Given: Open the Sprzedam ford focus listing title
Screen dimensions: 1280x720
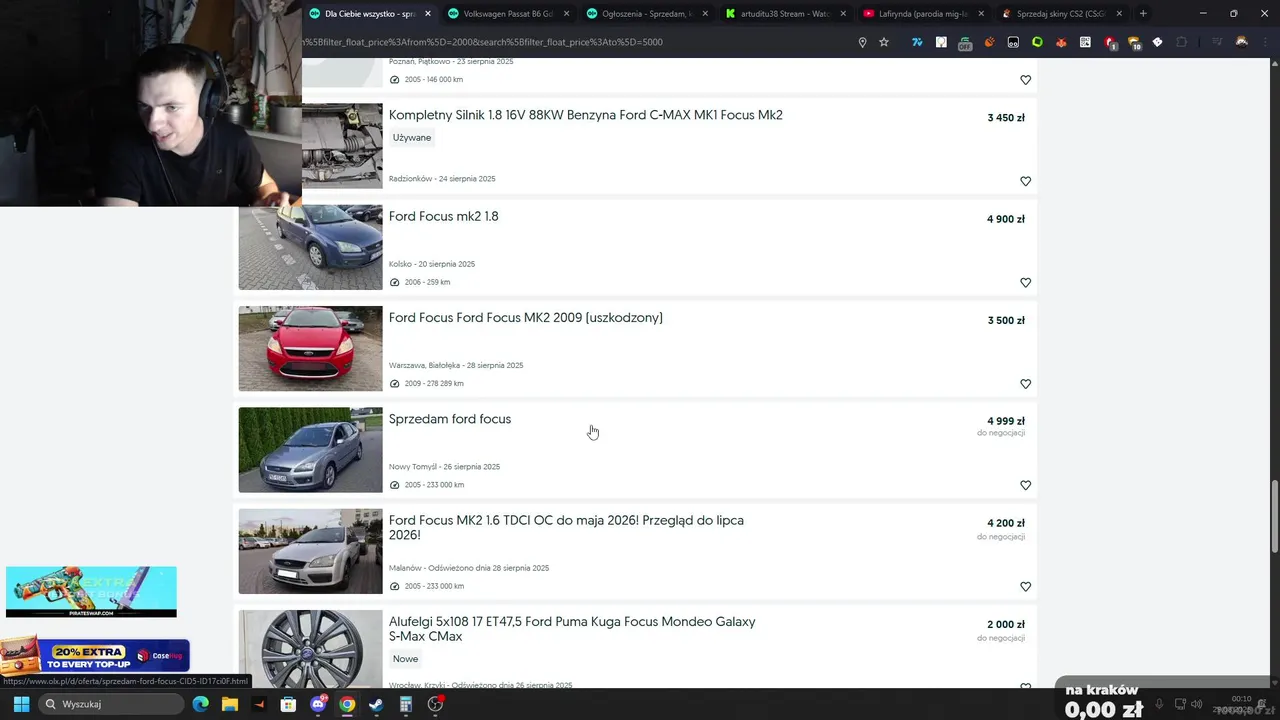Looking at the screenshot, I should tap(449, 419).
